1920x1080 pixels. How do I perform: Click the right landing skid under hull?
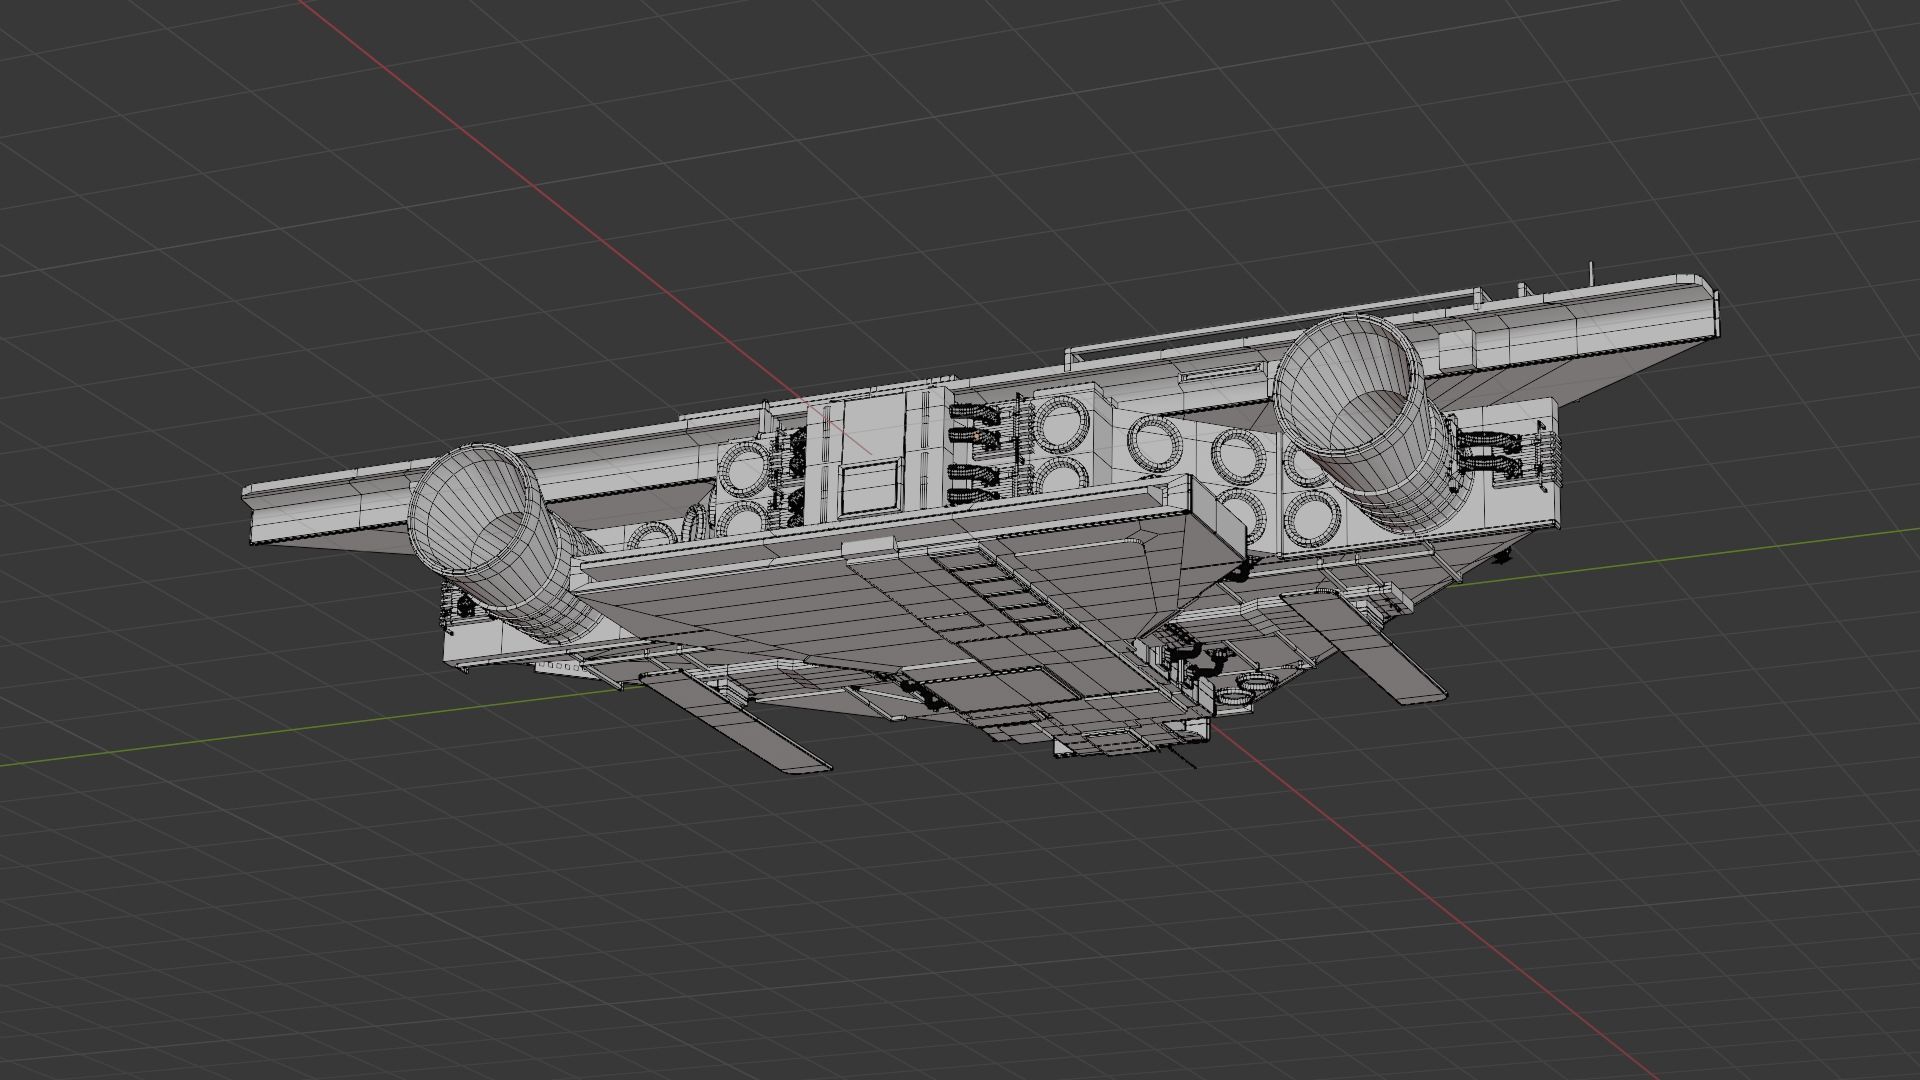1365,648
